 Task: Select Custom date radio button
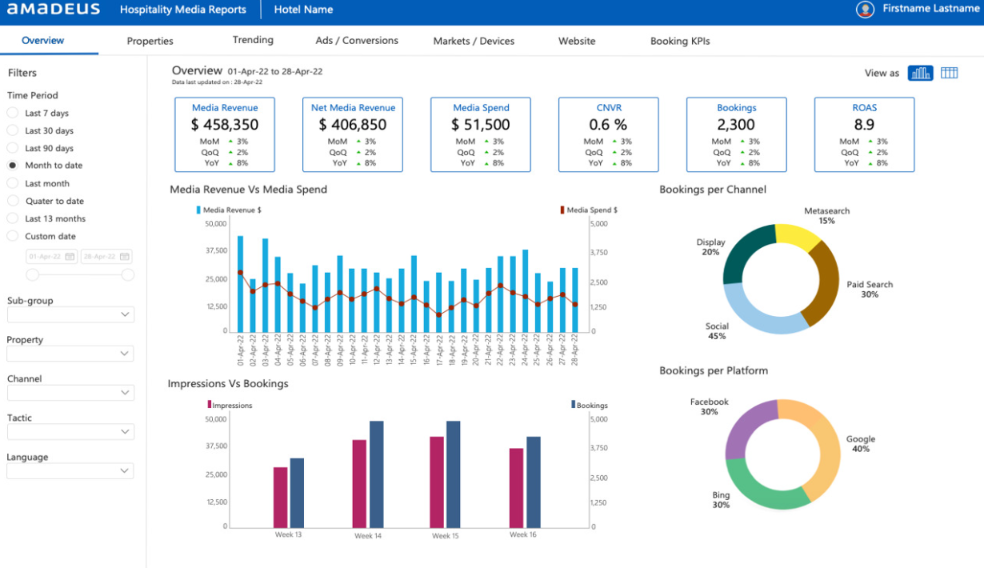13,236
